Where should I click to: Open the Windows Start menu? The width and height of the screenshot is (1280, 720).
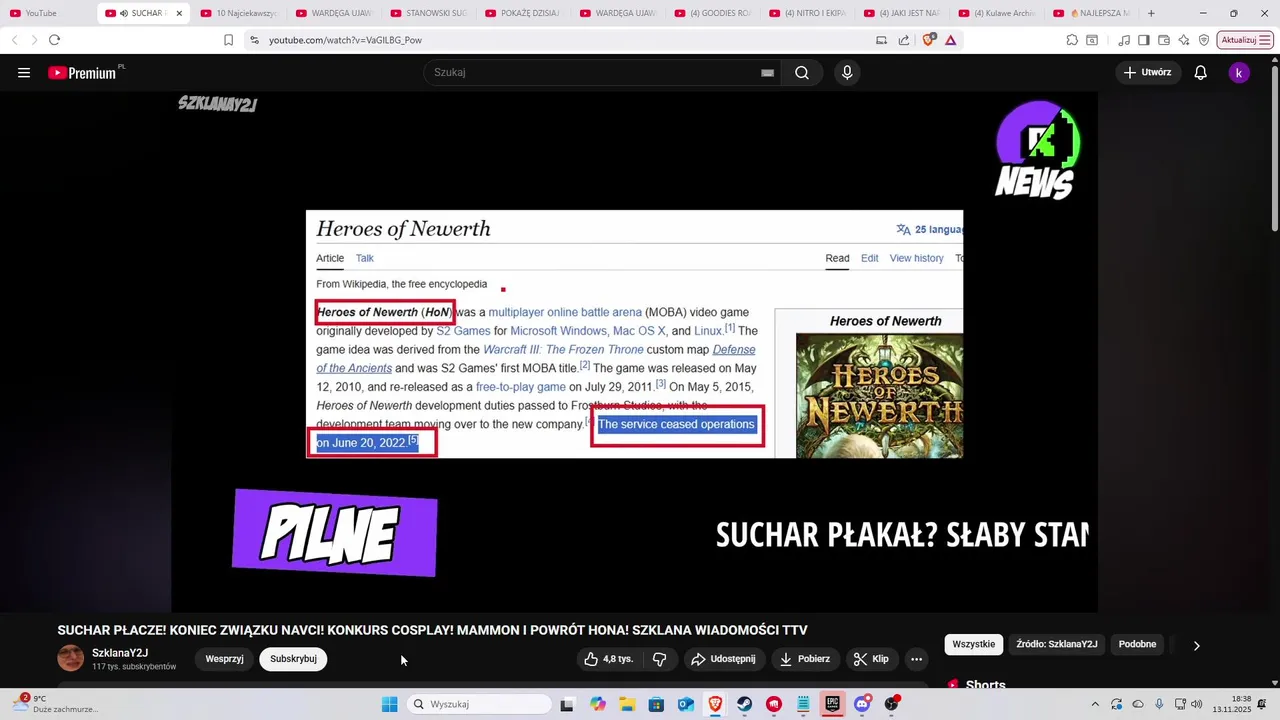tap(390, 704)
